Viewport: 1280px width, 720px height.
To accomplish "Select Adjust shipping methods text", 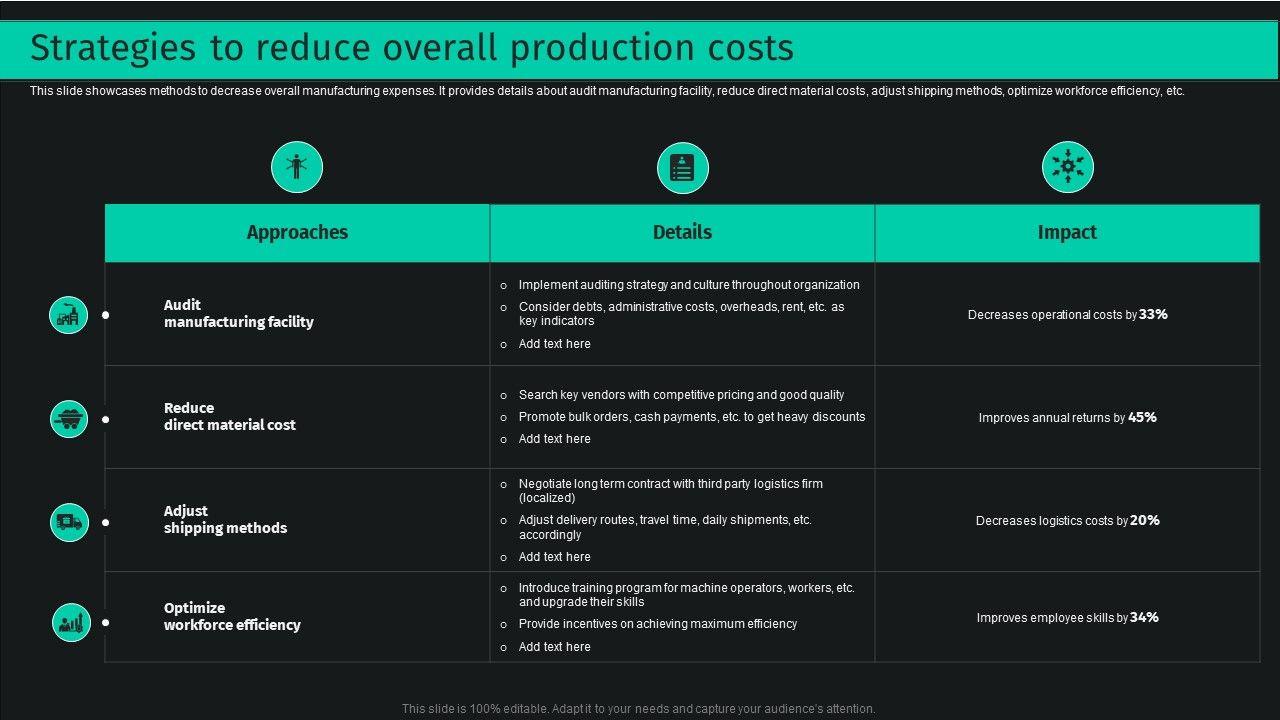I will pyautogui.click(x=225, y=519).
